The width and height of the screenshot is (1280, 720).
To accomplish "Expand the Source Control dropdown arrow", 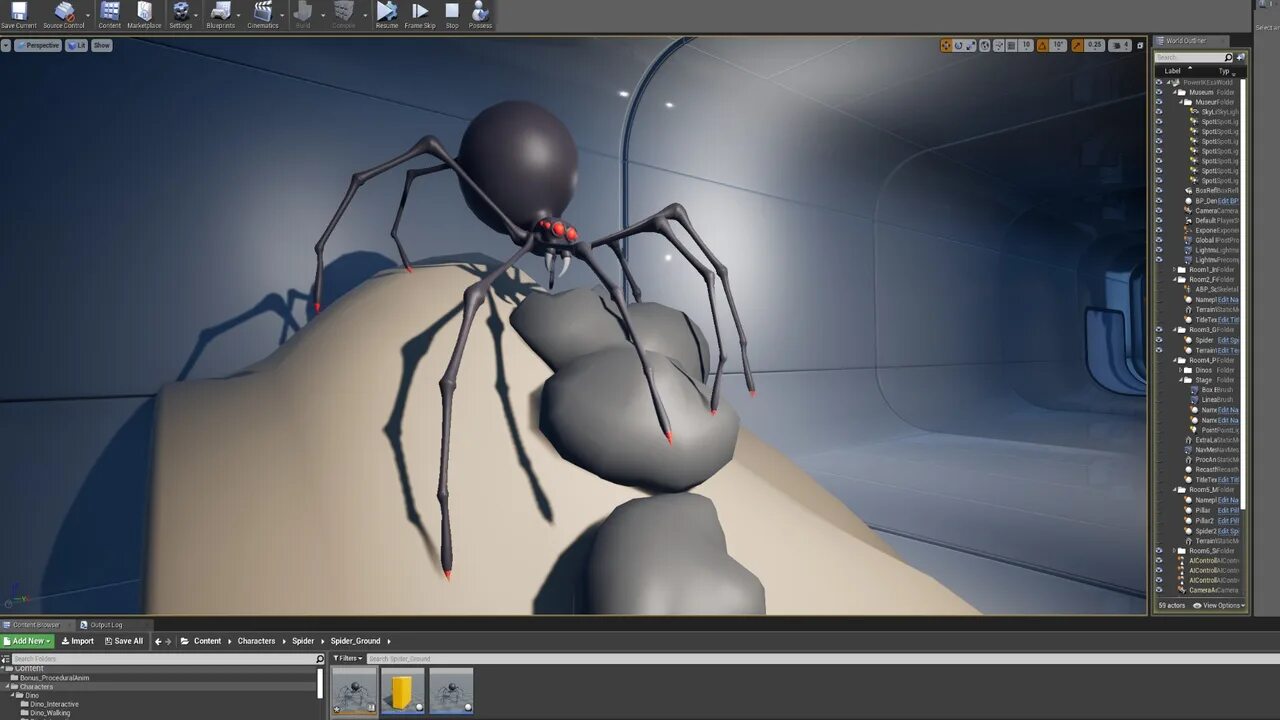I will pos(88,15).
